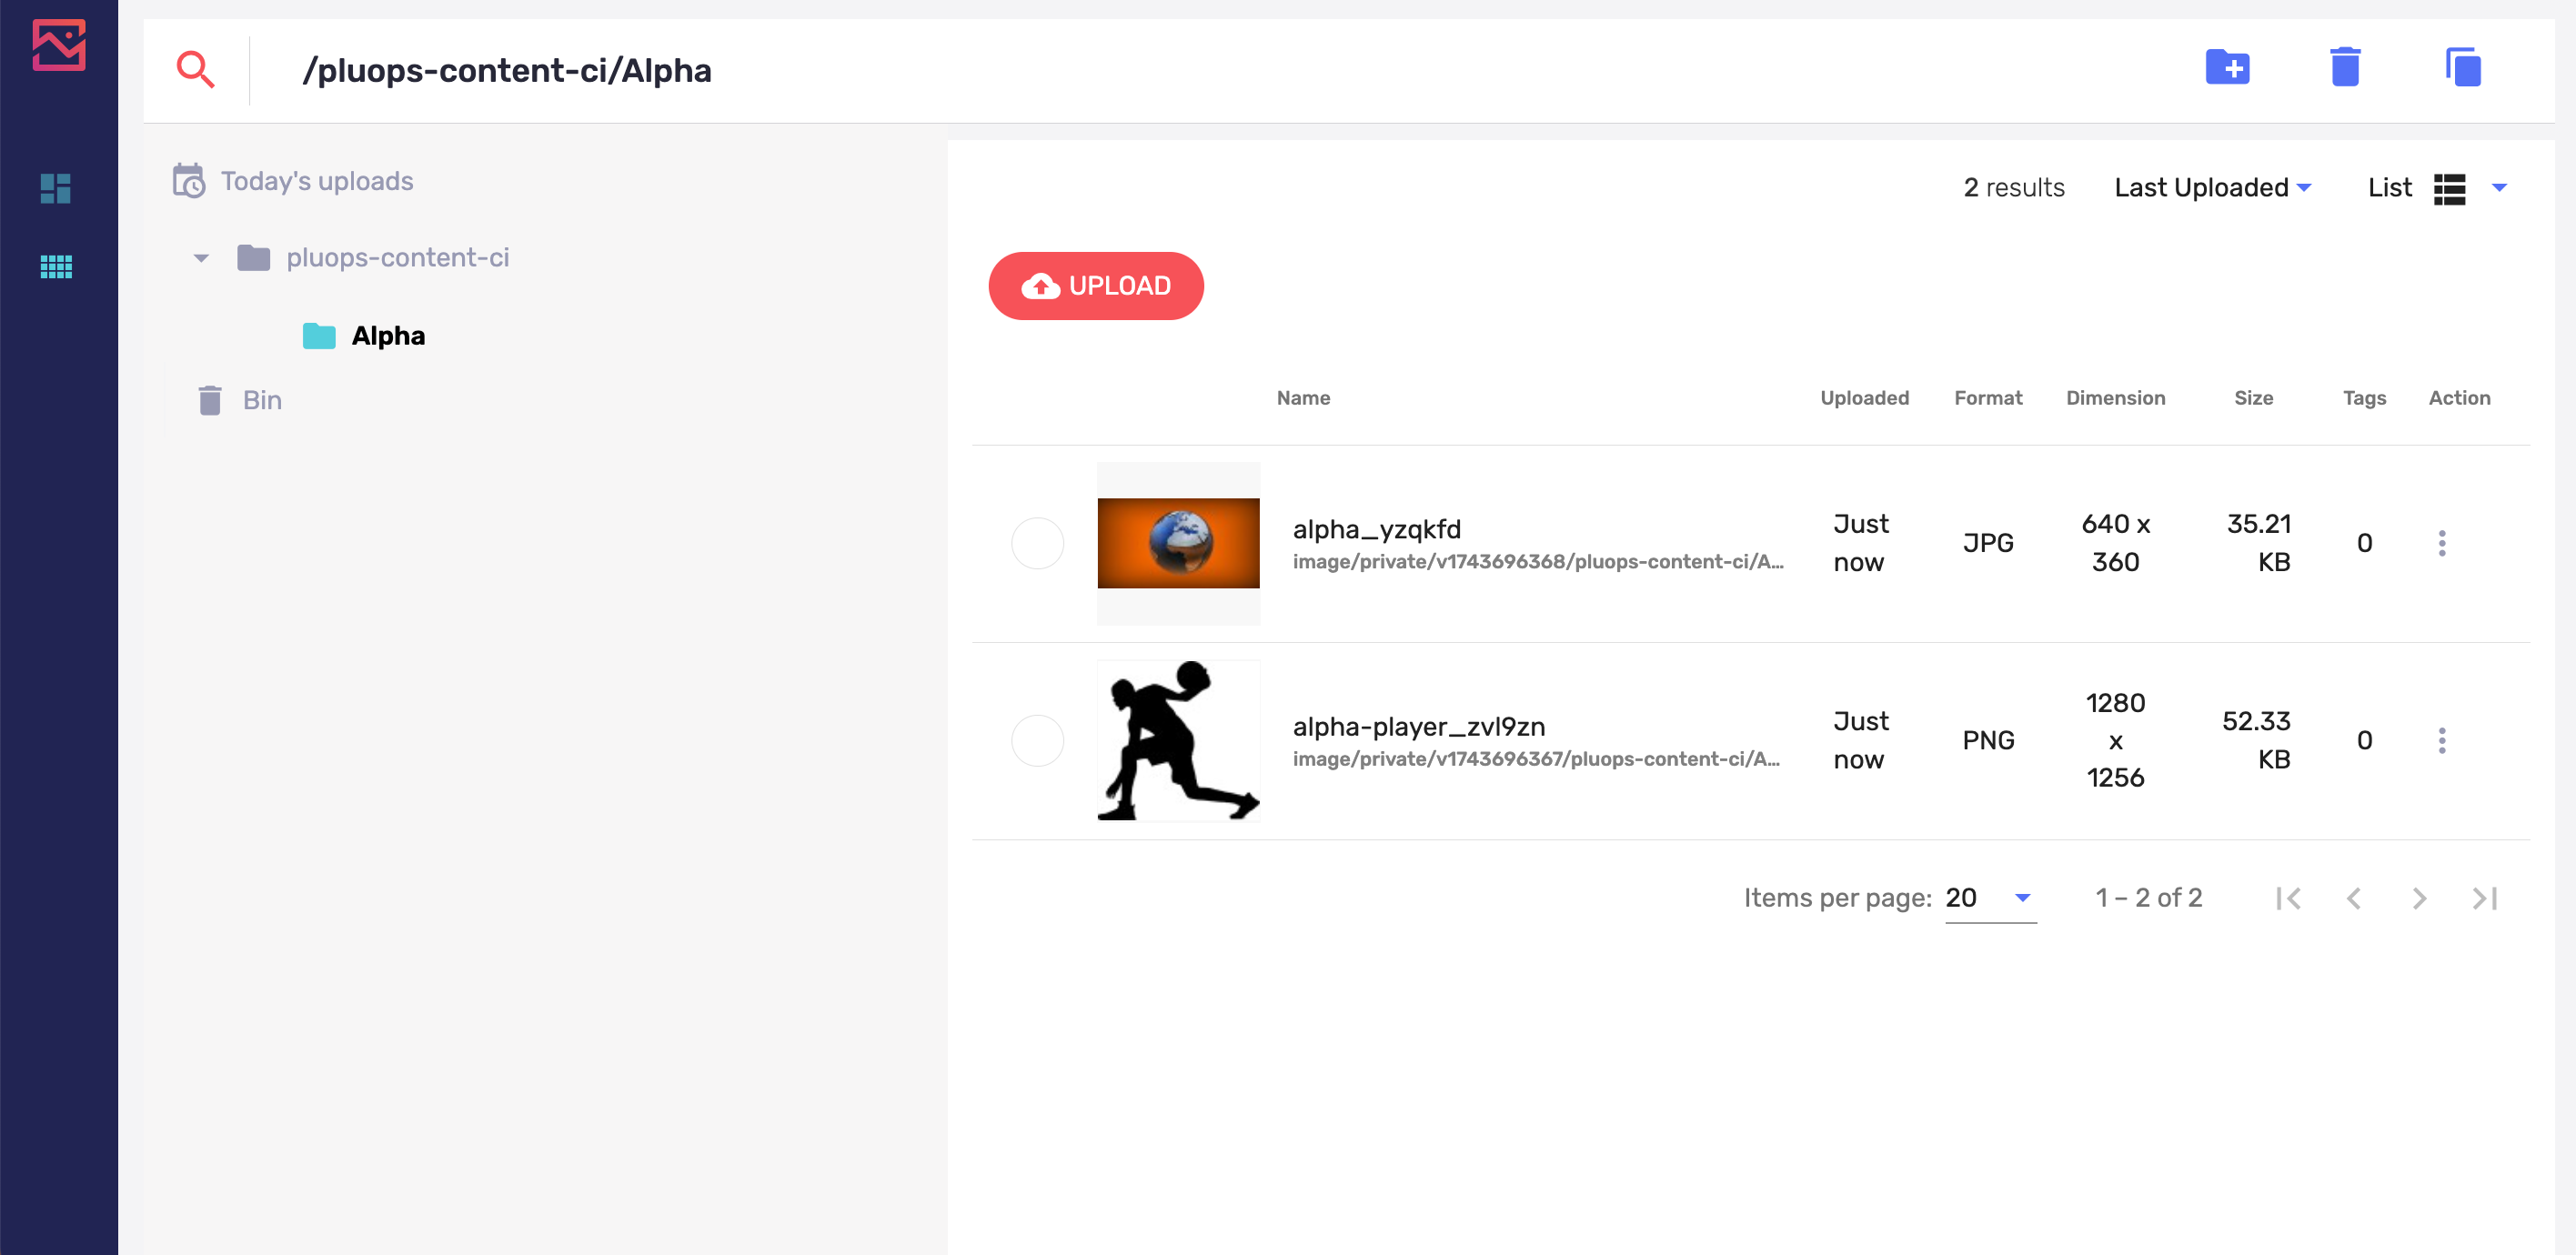Click the search magnifier icon
Viewport: 2576px width, 1255px height.
tap(195, 69)
